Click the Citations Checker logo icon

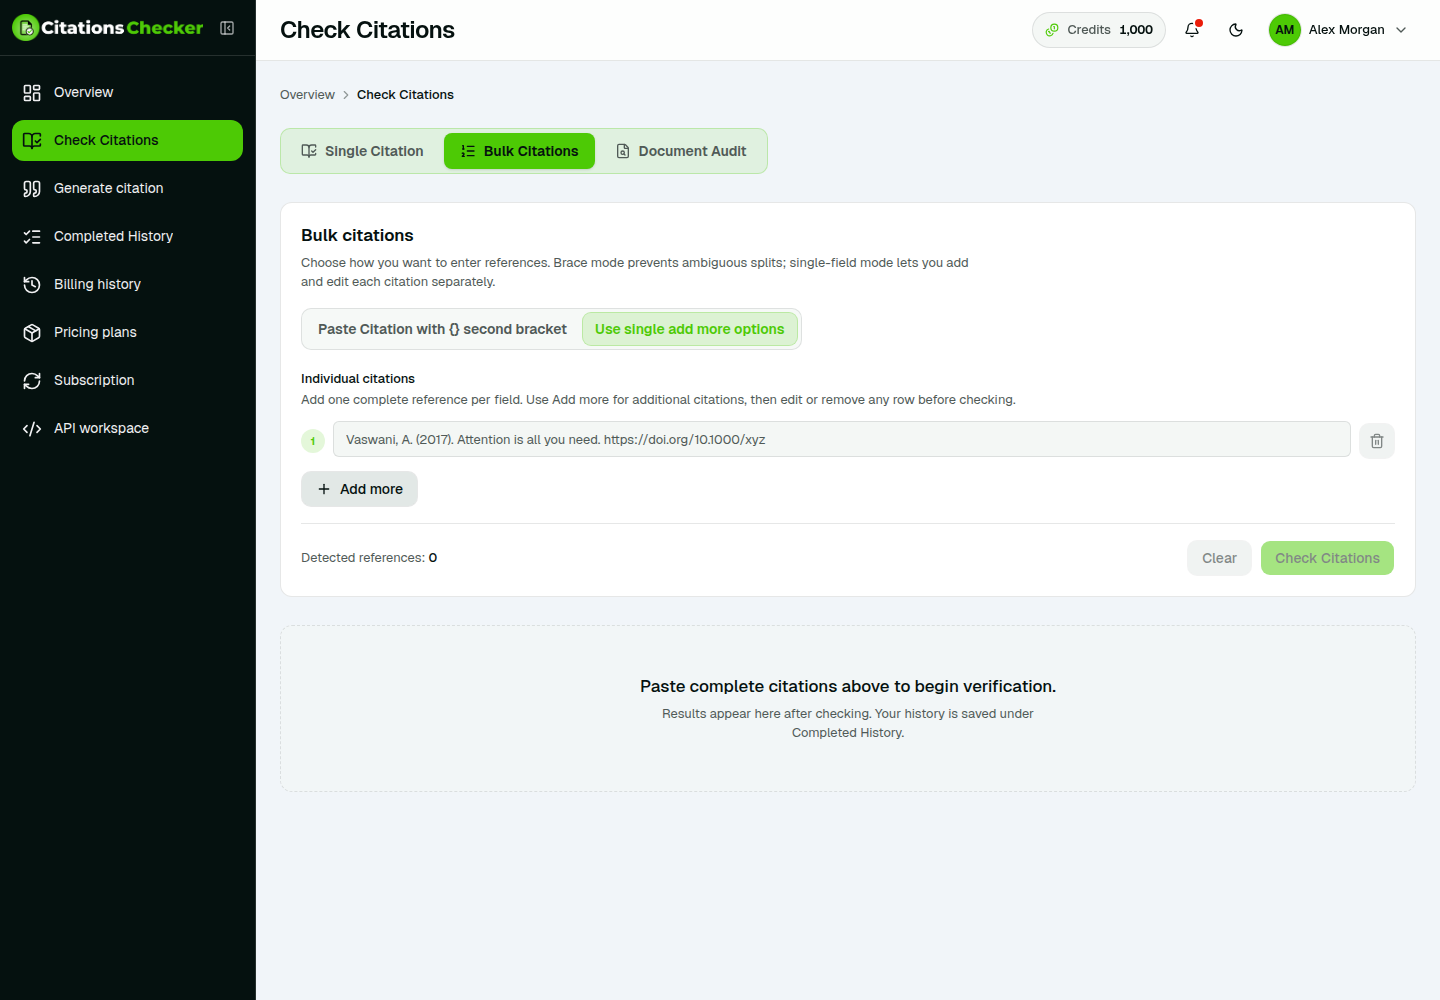pyautogui.click(x=25, y=28)
